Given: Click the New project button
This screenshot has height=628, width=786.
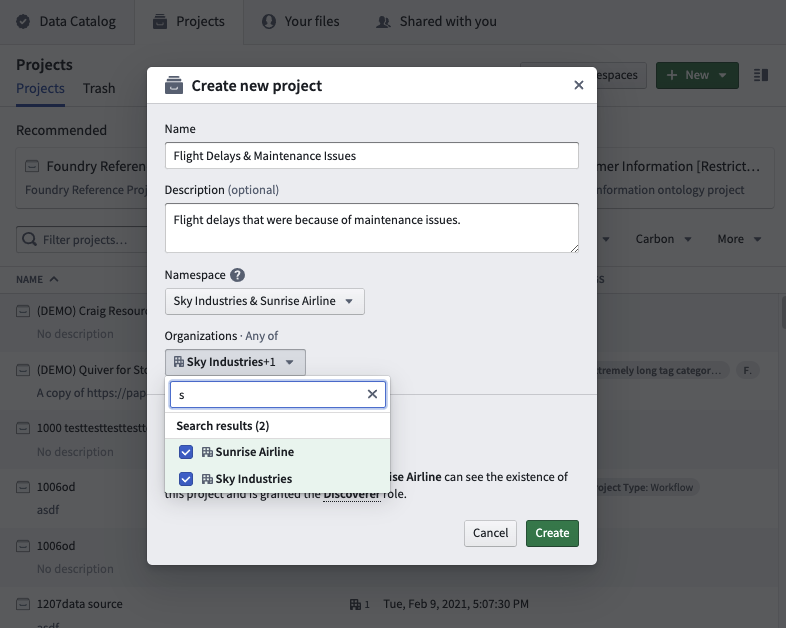Looking at the screenshot, I should click(x=697, y=75).
